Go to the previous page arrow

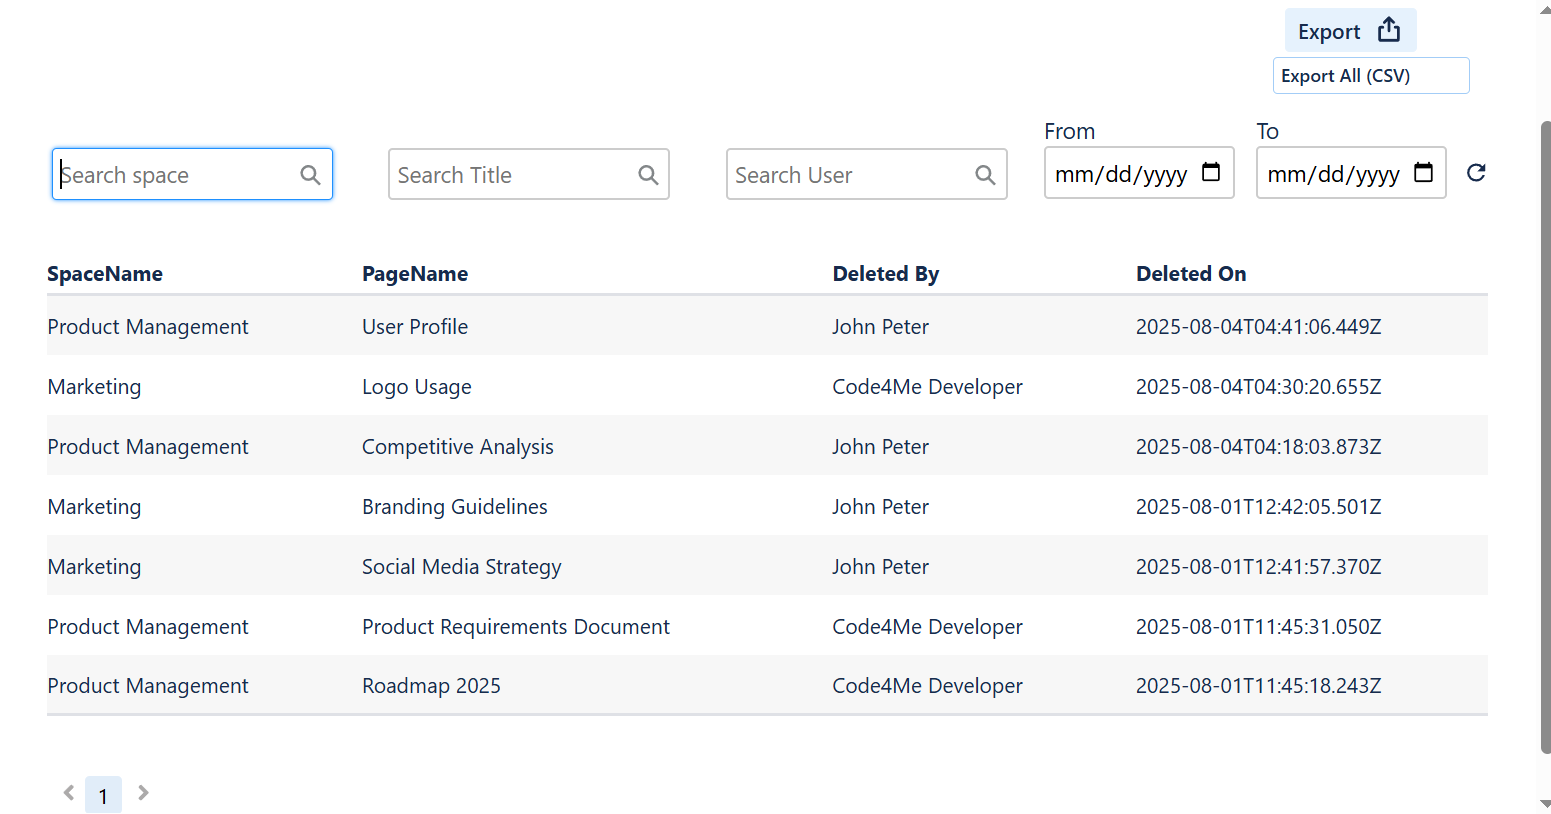pyautogui.click(x=69, y=793)
